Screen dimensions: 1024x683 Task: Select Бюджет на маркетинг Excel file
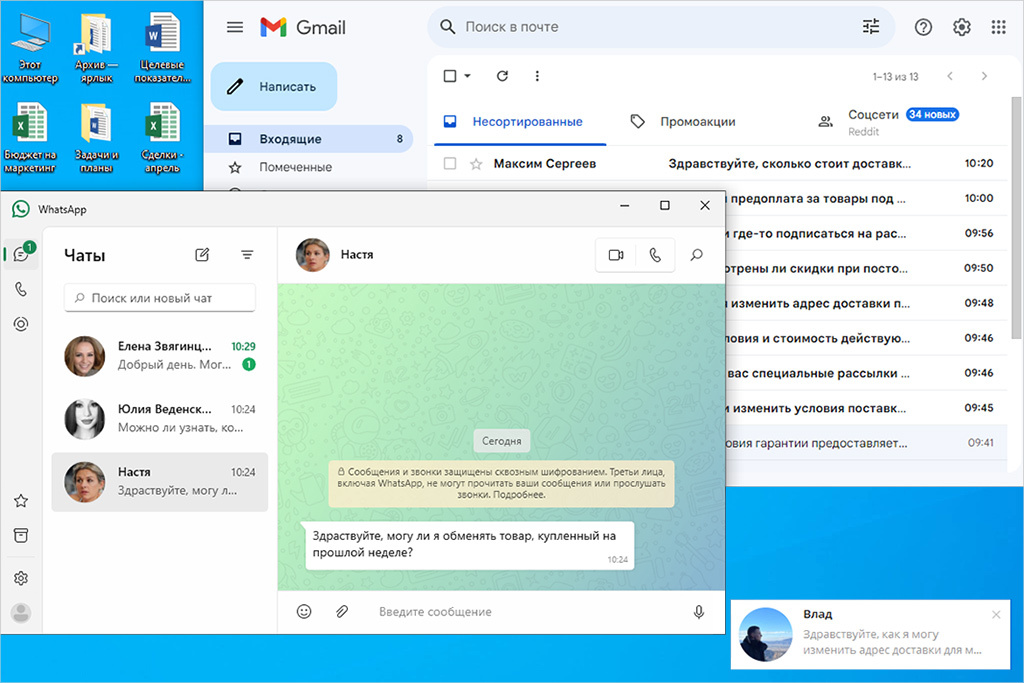tap(29, 138)
